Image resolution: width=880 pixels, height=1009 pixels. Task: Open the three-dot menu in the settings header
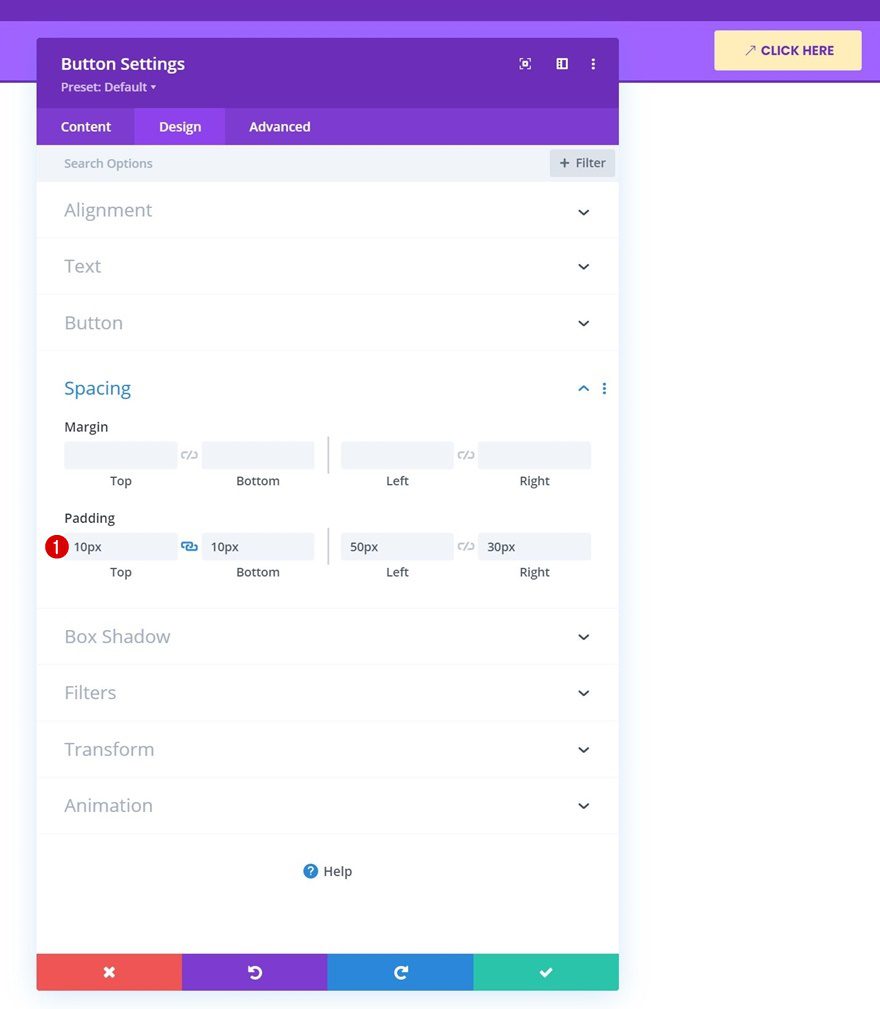[593, 63]
